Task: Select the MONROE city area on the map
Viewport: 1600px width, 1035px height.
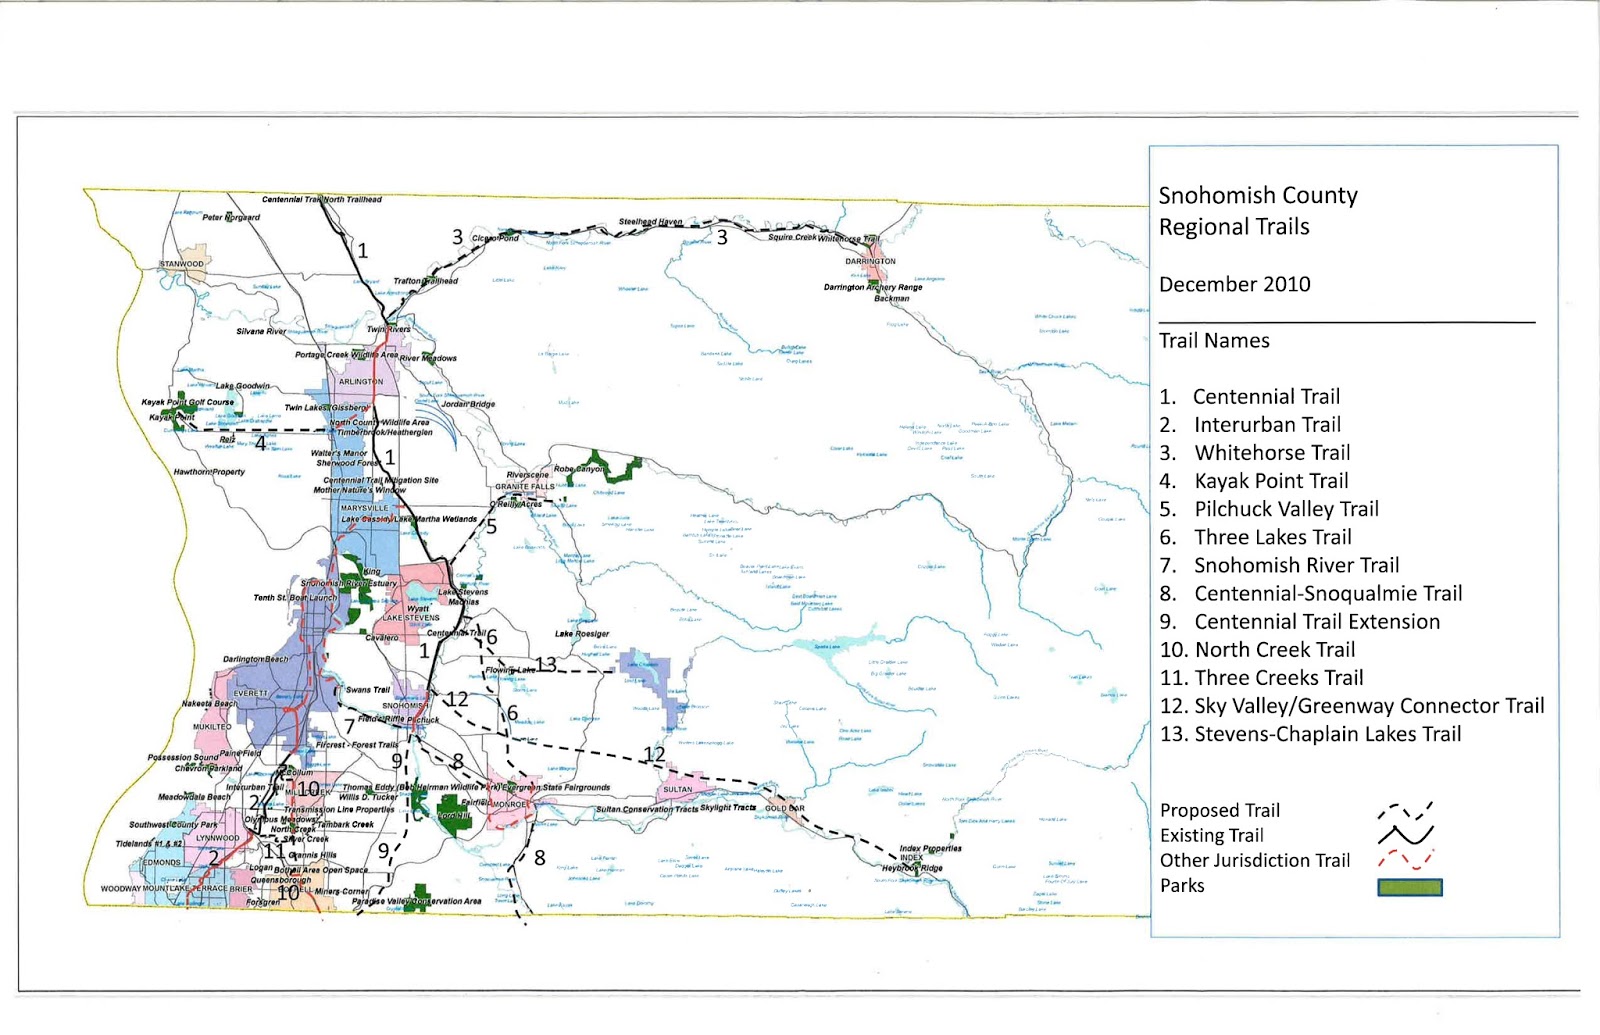Action: point(511,804)
